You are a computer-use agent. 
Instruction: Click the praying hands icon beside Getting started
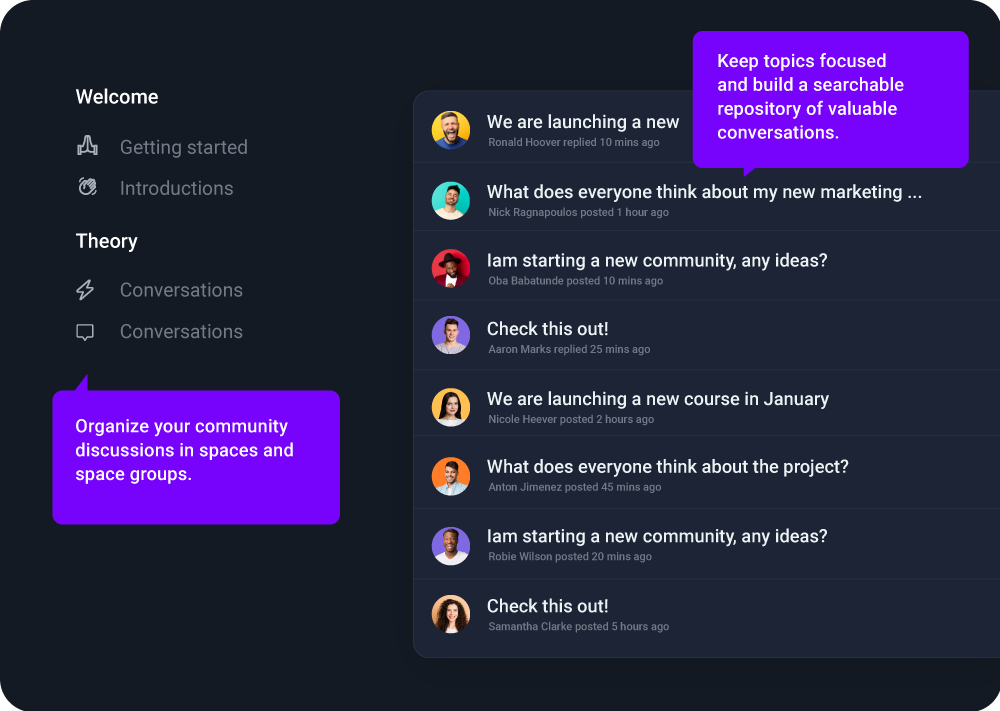[87, 147]
